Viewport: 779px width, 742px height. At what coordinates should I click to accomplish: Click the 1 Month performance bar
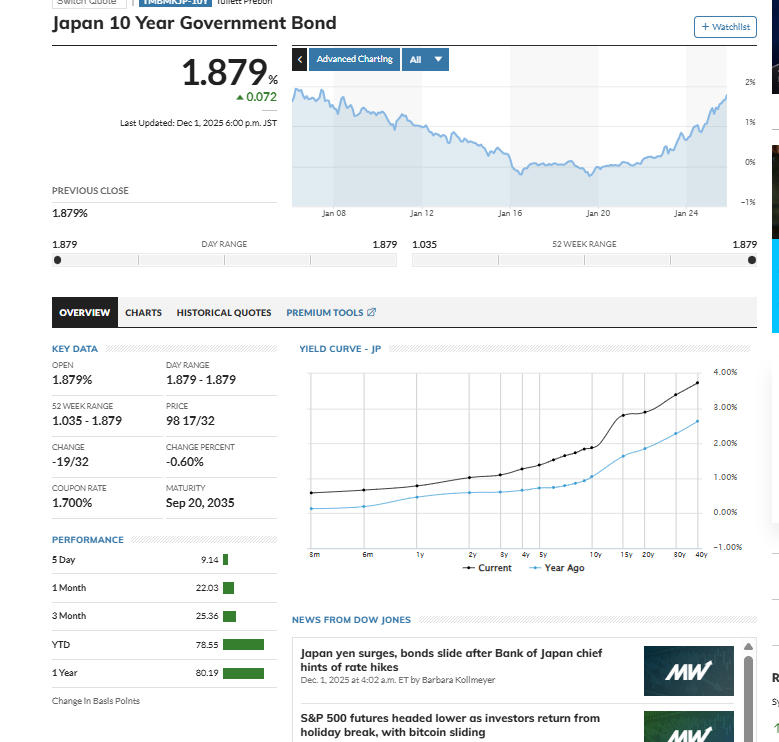coord(229,588)
